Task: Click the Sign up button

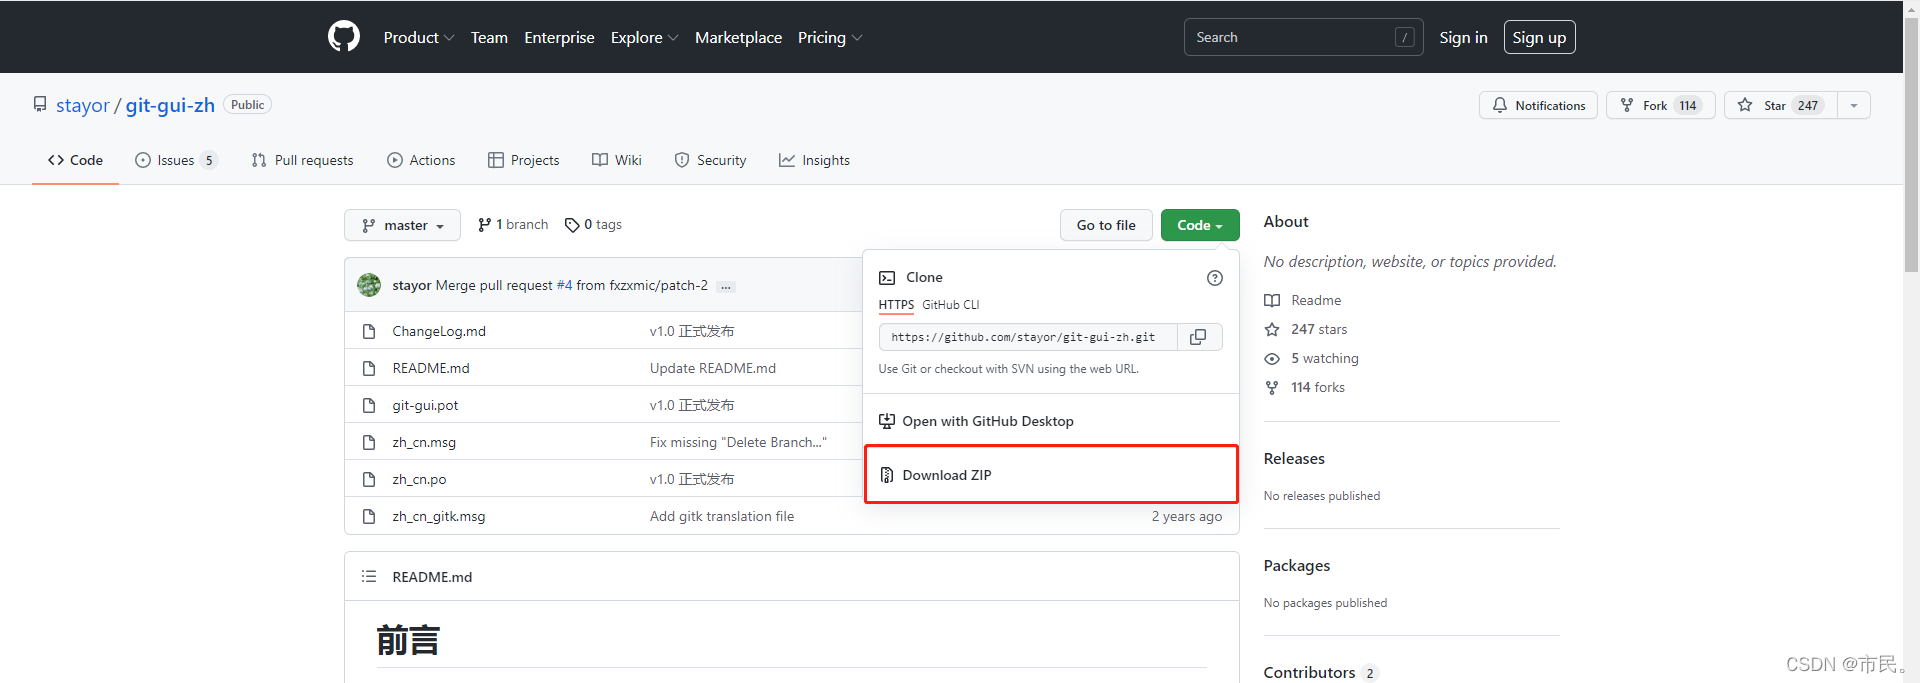Action: [x=1539, y=37]
